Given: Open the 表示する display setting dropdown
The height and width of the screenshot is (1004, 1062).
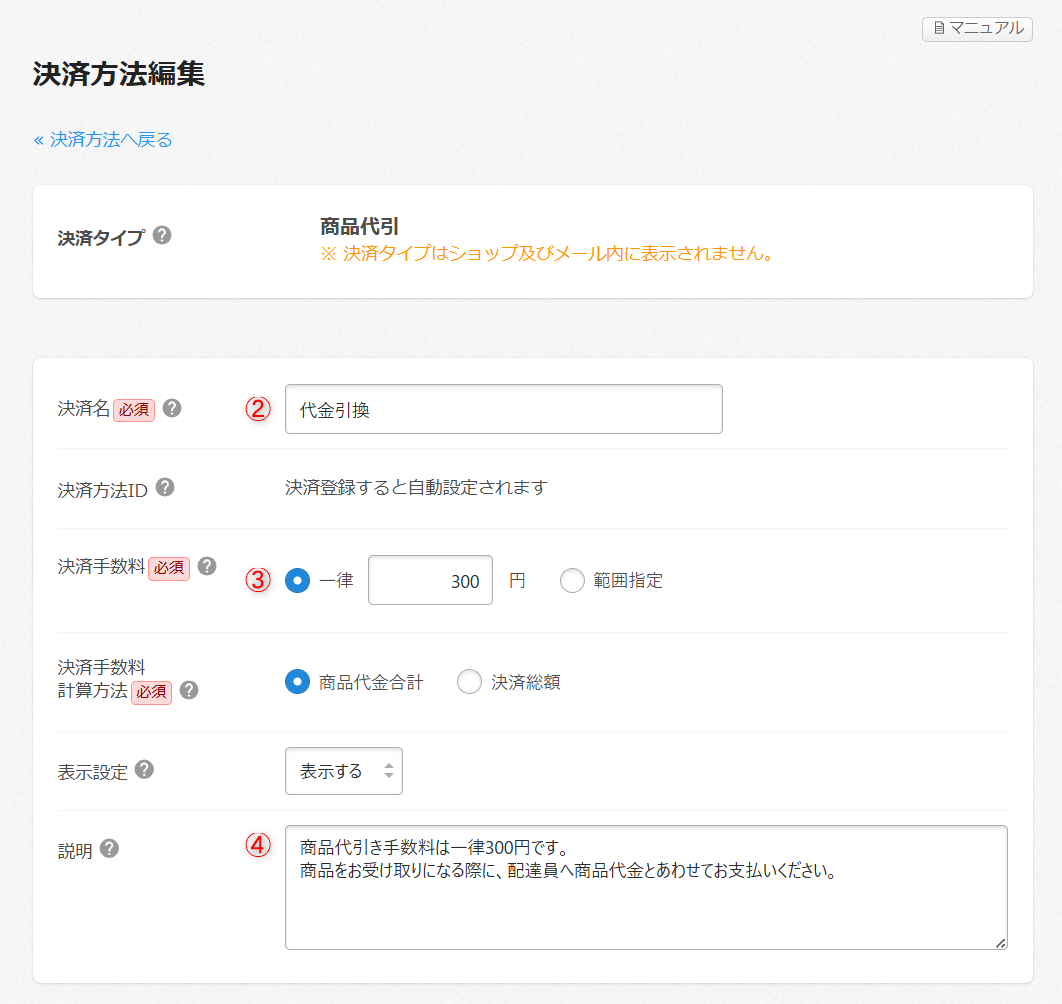Looking at the screenshot, I should (344, 771).
